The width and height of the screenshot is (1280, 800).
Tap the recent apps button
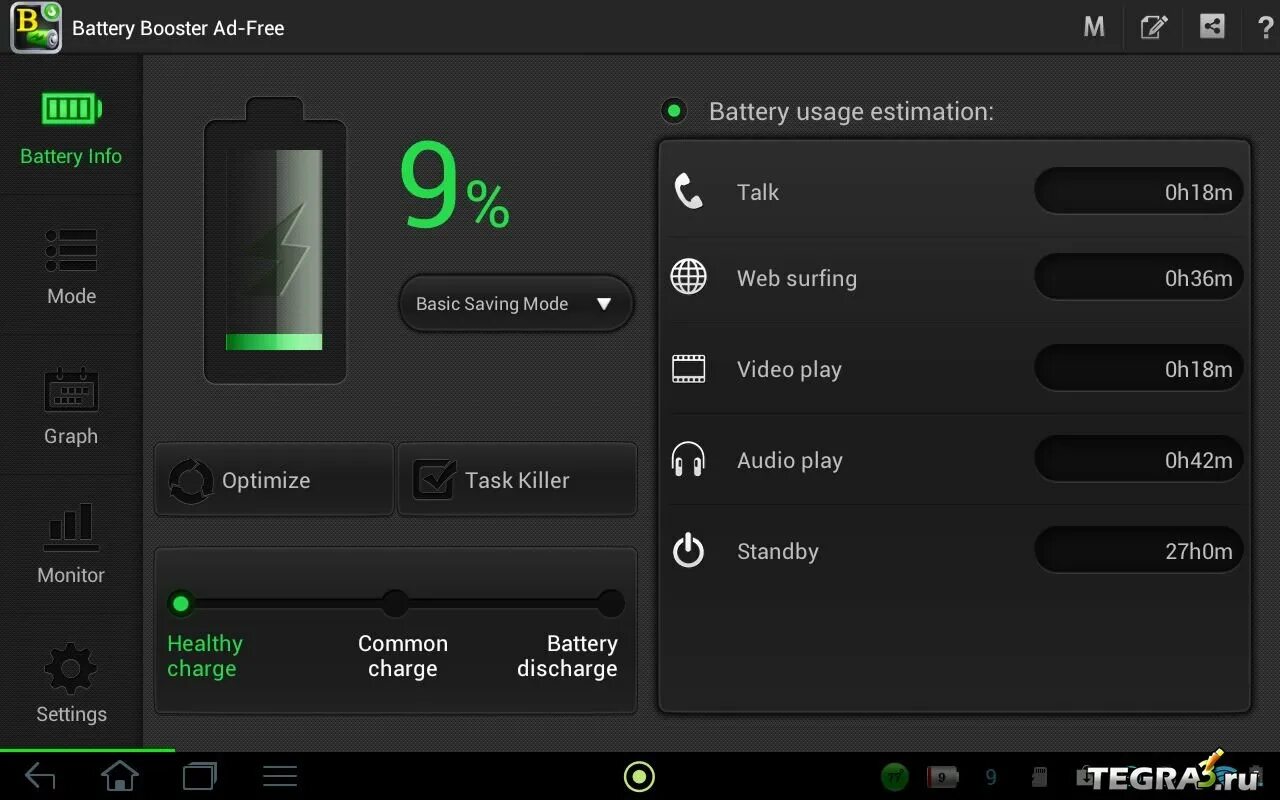pos(200,776)
